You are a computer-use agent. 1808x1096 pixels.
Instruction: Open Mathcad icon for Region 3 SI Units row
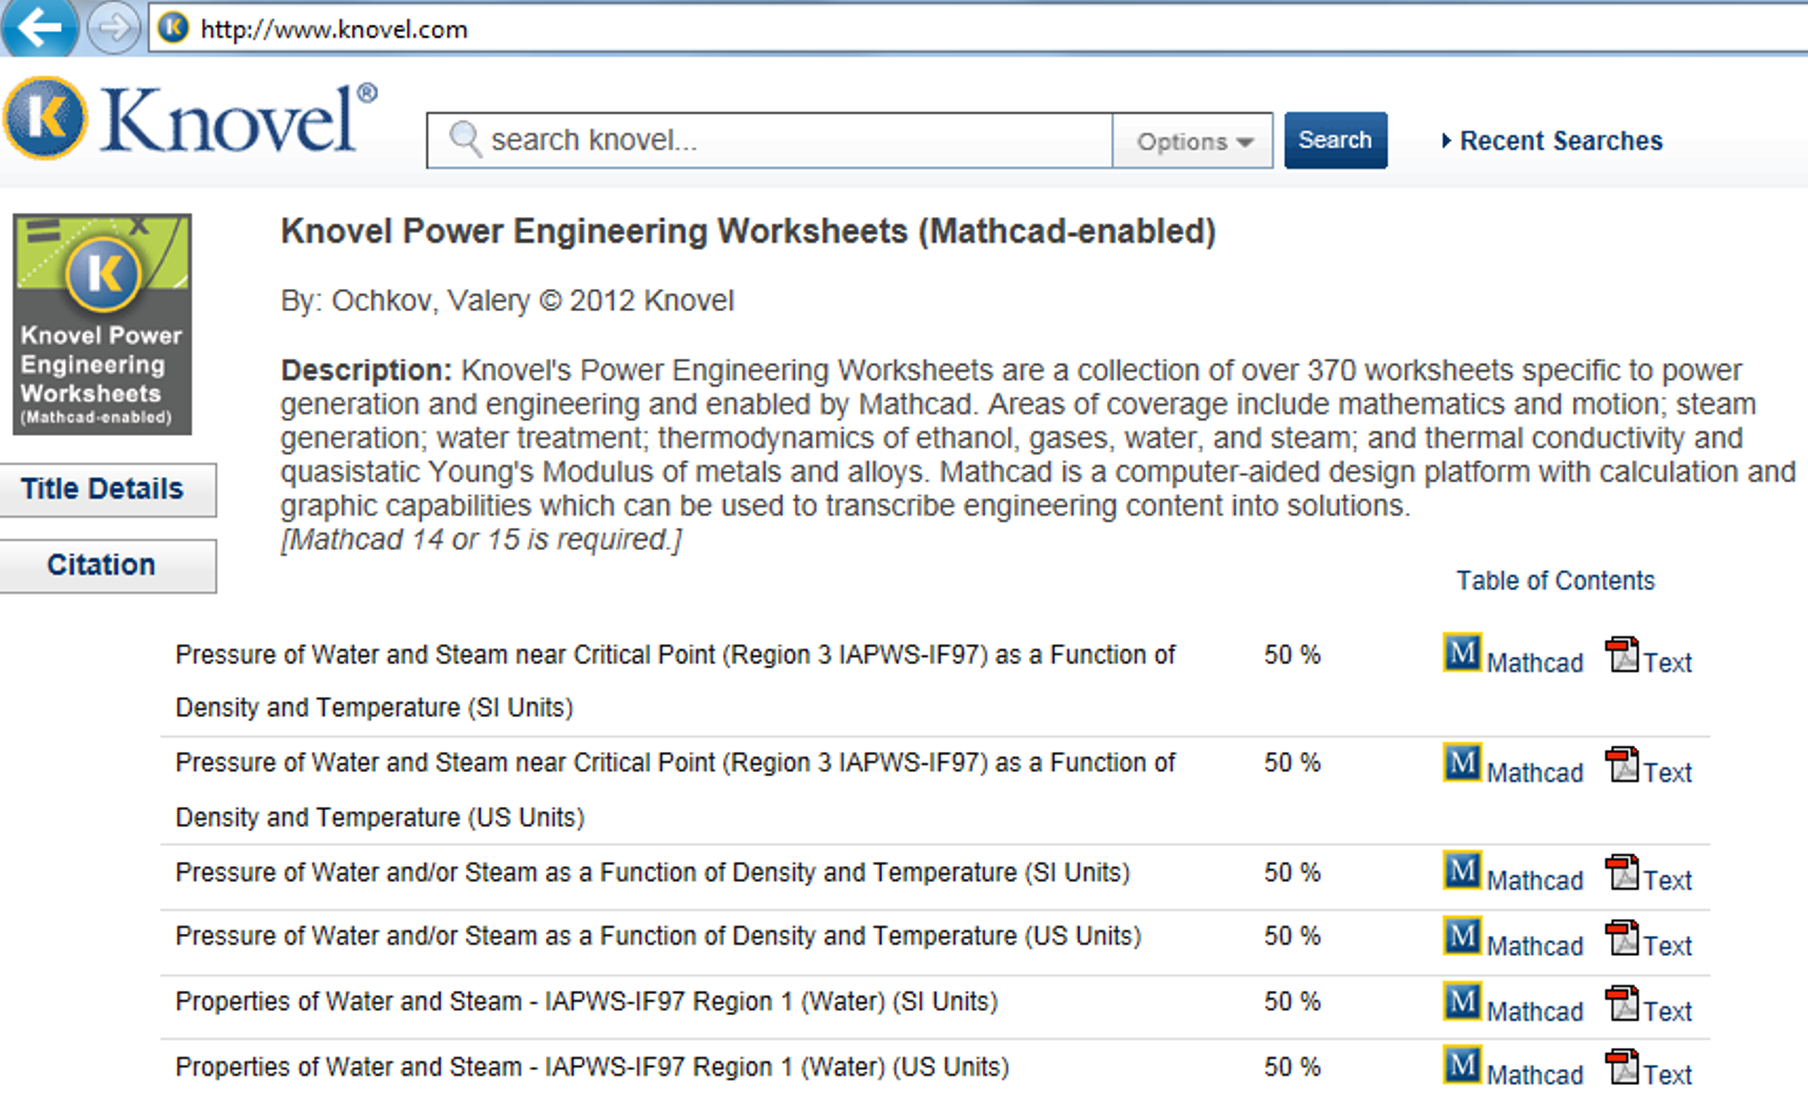(1461, 653)
